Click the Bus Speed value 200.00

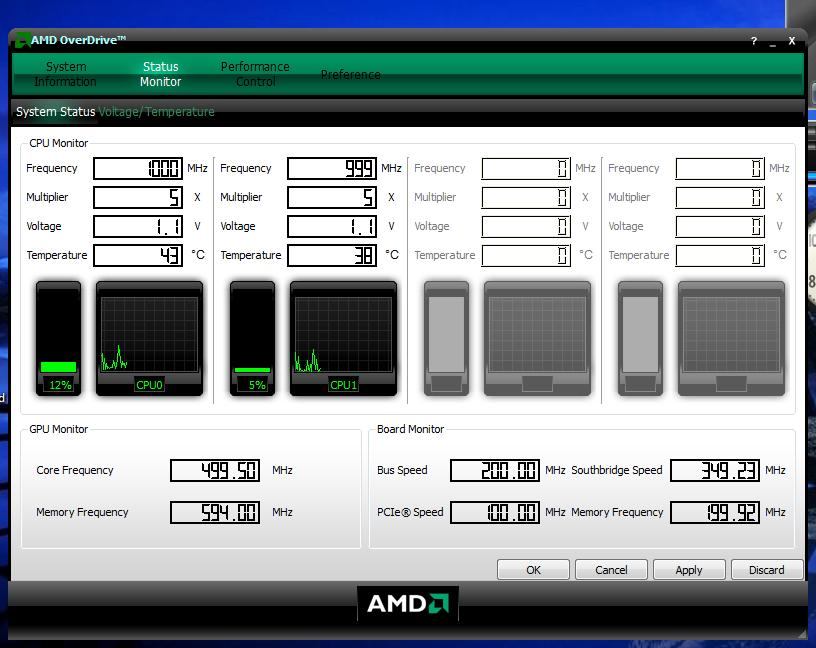click(495, 471)
